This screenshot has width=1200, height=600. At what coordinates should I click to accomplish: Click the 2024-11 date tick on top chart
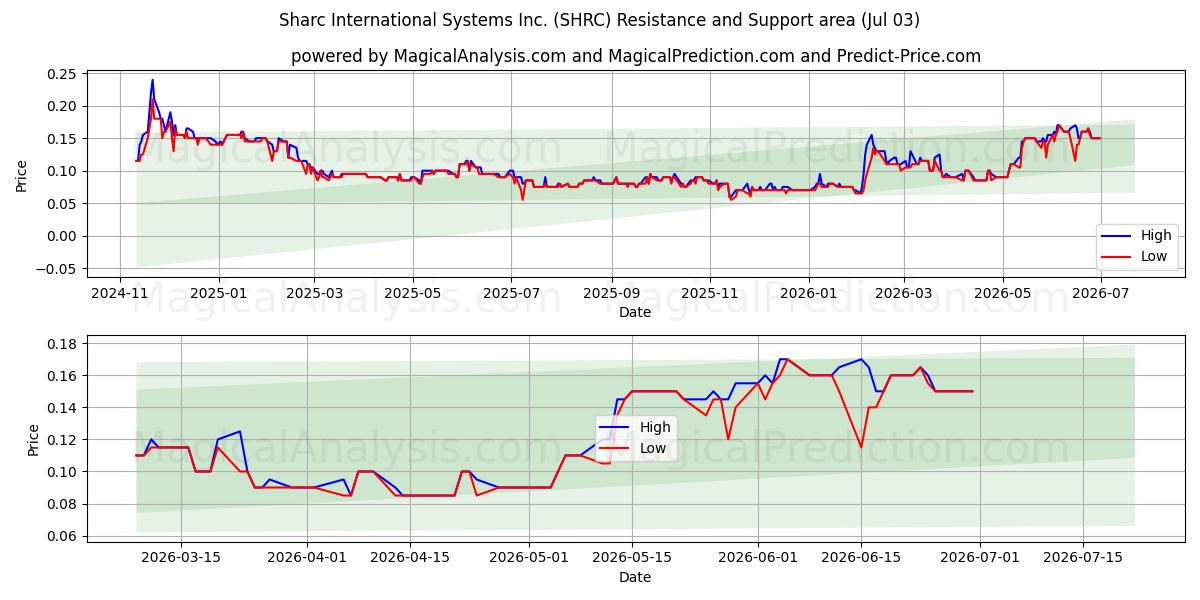(120, 293)
